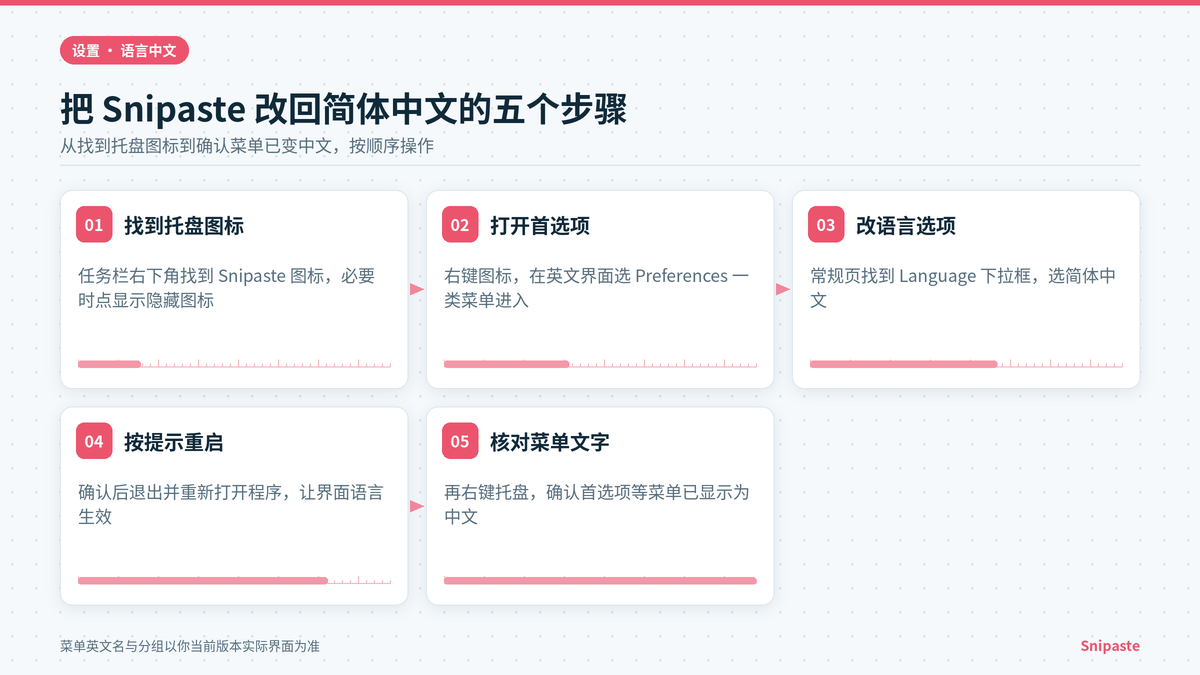This screenshot has width=1200, height=675.
Task: Click the Snipaste brand label in footer
Action: tap(1110, 646)
